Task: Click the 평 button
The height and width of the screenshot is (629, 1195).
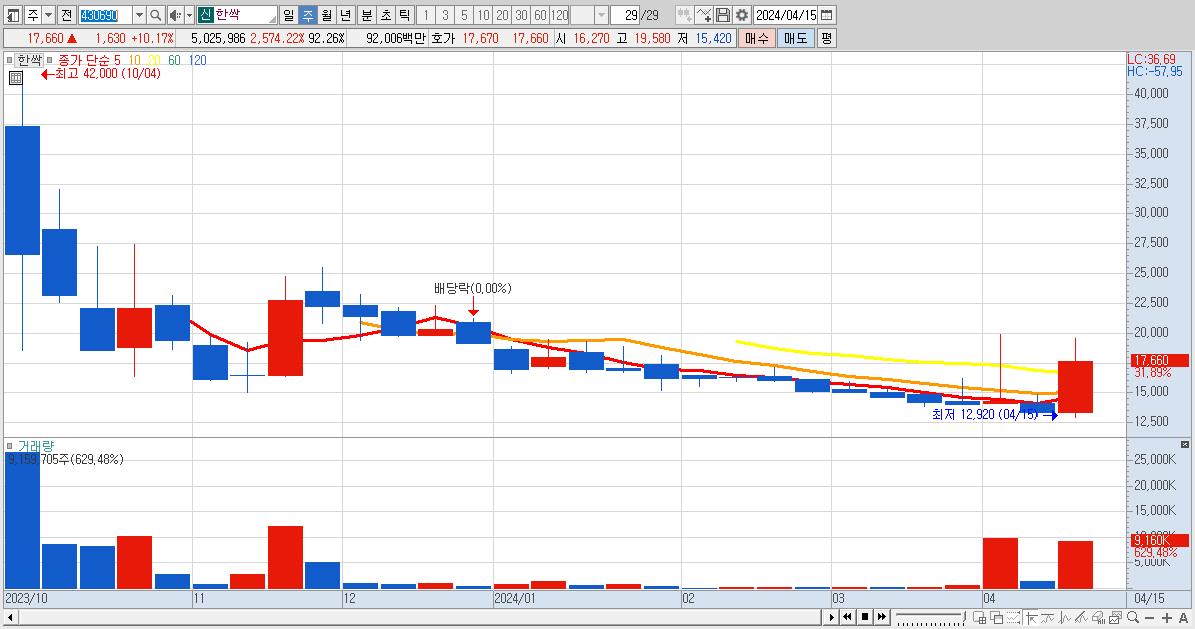Action: click(x=826, y=38)
